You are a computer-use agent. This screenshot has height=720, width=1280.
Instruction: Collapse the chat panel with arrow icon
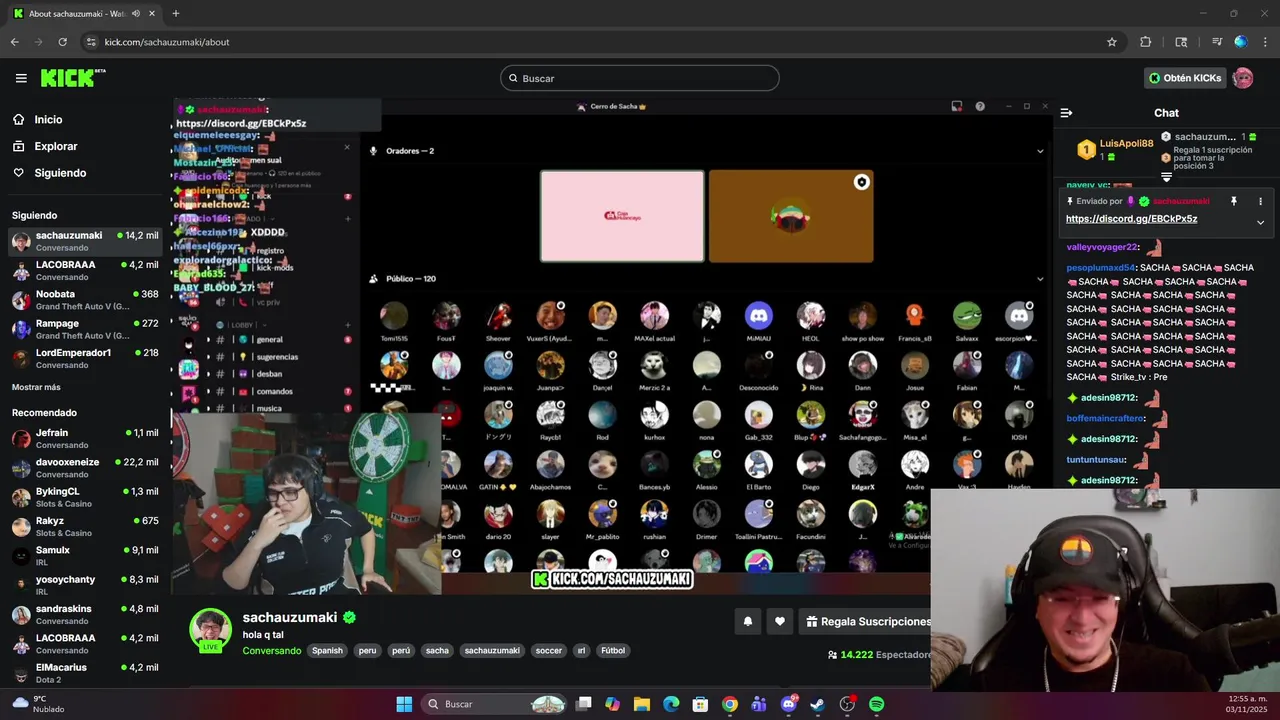1066,113
